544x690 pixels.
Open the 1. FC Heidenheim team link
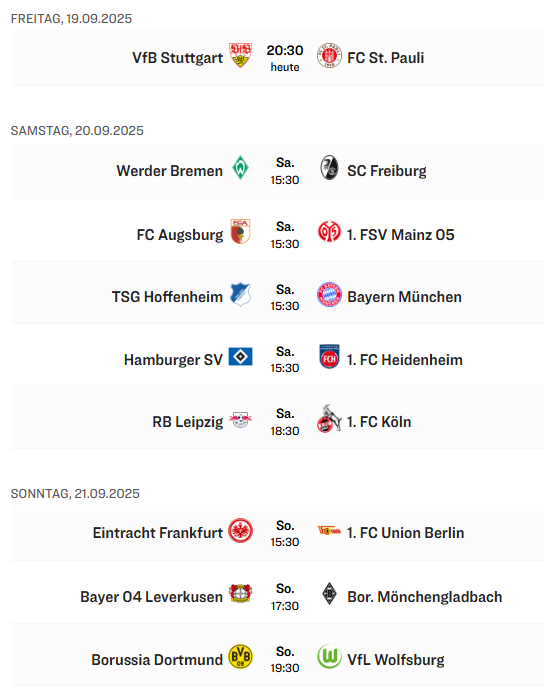pos(404,360)
